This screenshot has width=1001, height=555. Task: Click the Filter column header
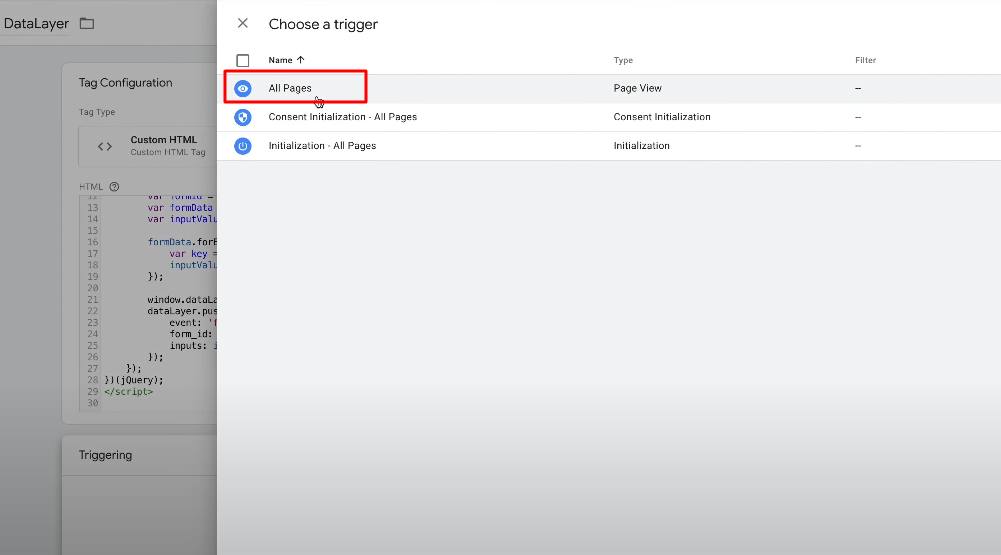pos(865,60)
